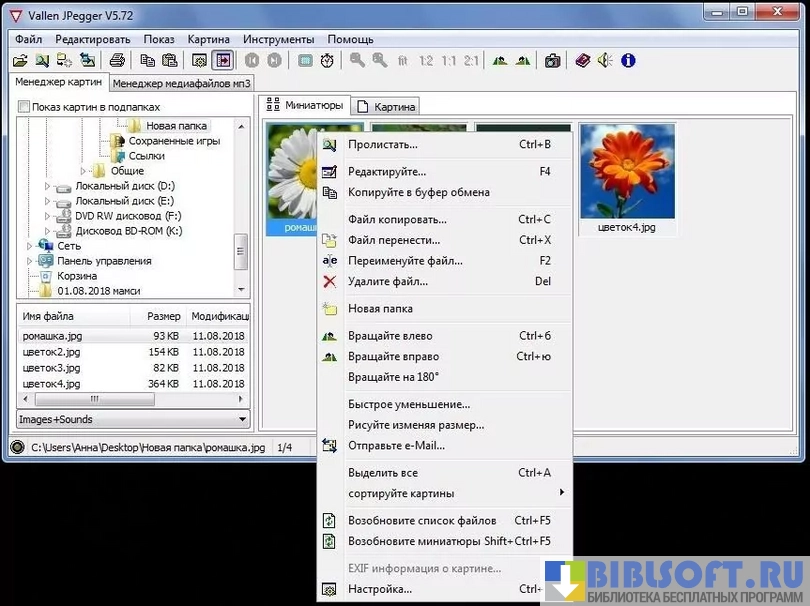
Task: Choose 'Переименуйте файл...' in context menu
Action: tap(405, 261)
